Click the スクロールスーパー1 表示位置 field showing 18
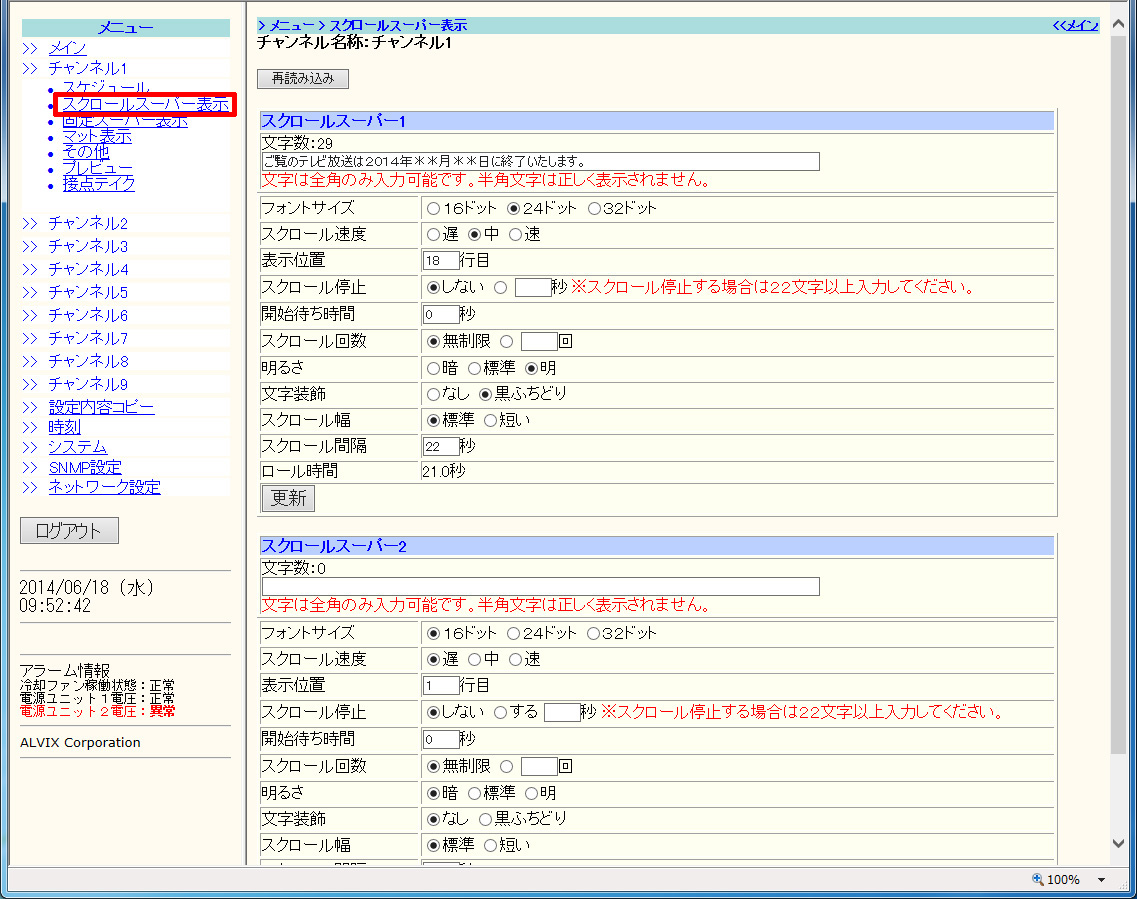 click(x=441, y=260)
